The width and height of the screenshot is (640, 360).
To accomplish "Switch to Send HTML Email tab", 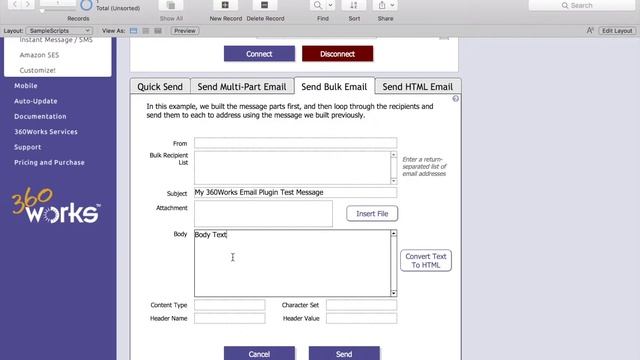I will tap(418, 87).
